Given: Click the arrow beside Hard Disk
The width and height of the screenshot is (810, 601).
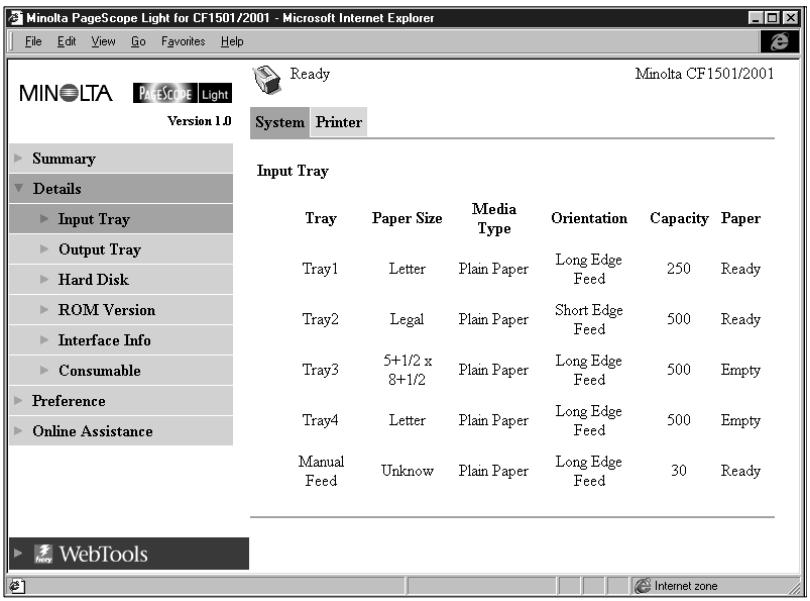Looking at the screenshot, I should 44,280.
